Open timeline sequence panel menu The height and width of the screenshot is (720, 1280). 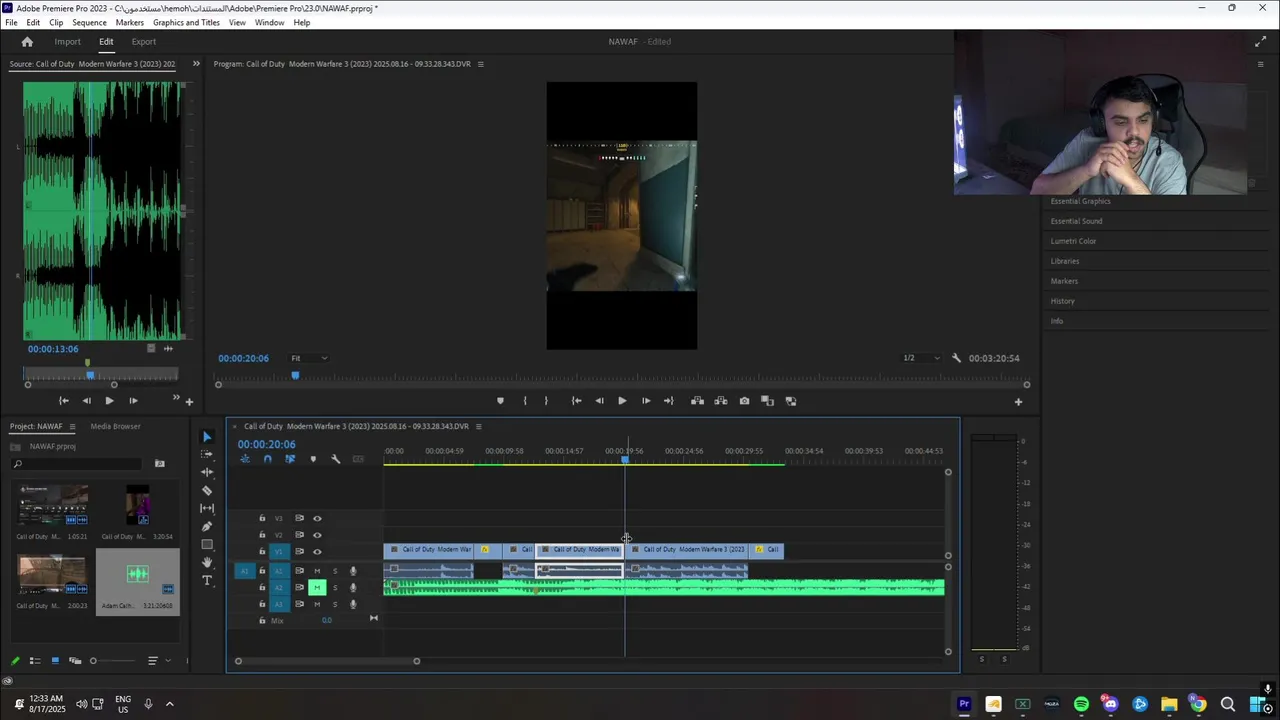point(478,427)
